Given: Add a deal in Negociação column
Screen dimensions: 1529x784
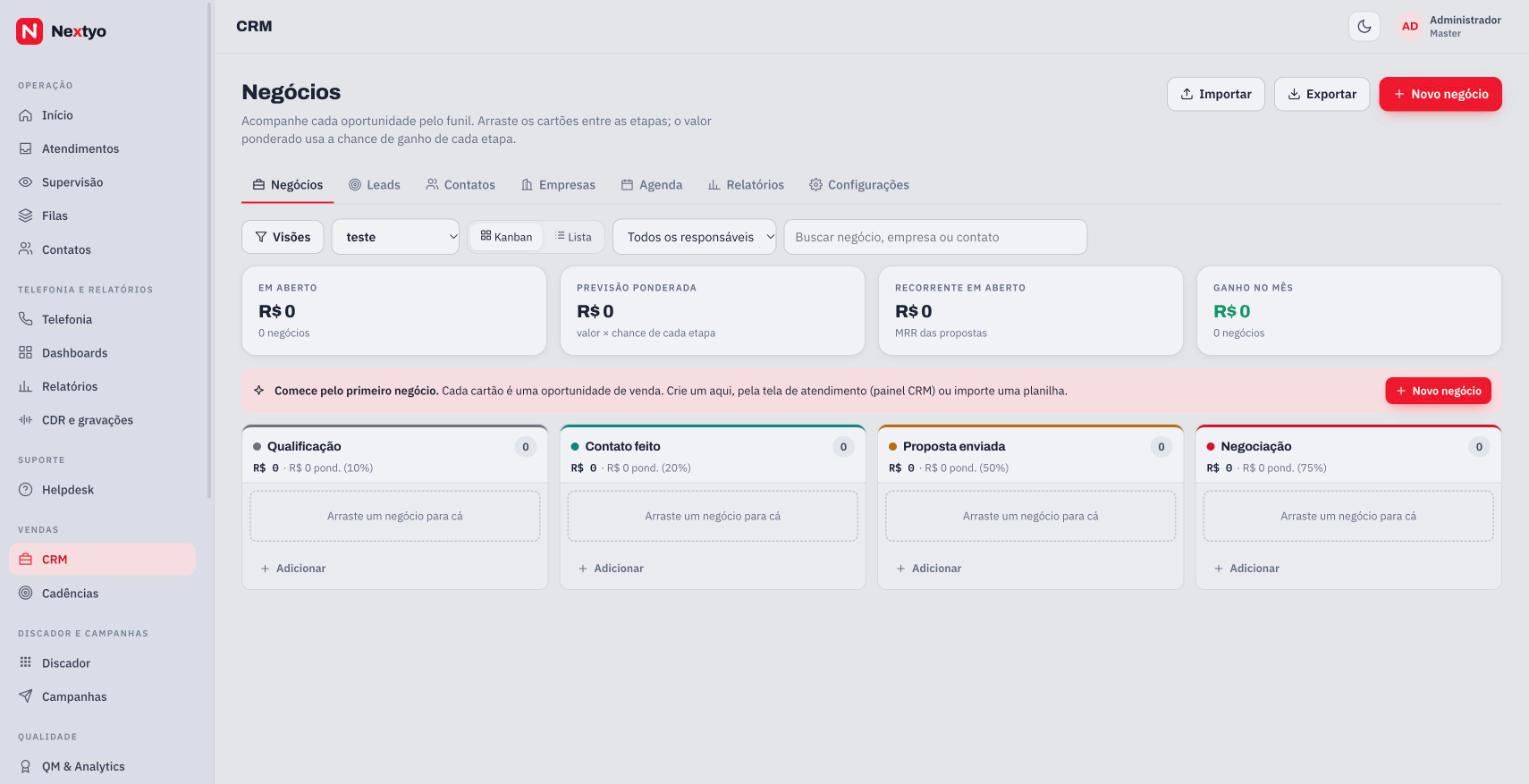Looking at the screenshot, I should (x=1248, y=568).
